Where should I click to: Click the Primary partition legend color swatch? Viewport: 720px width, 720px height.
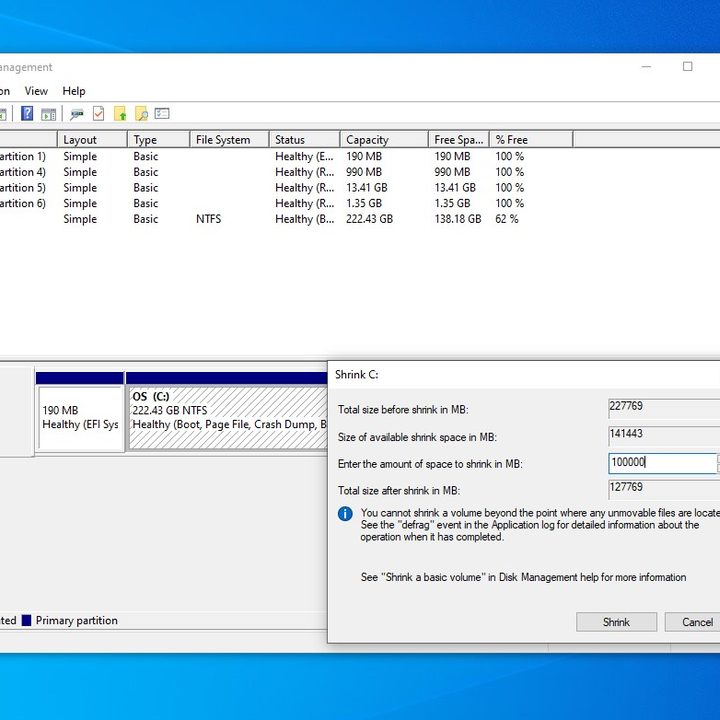[27, 620]
